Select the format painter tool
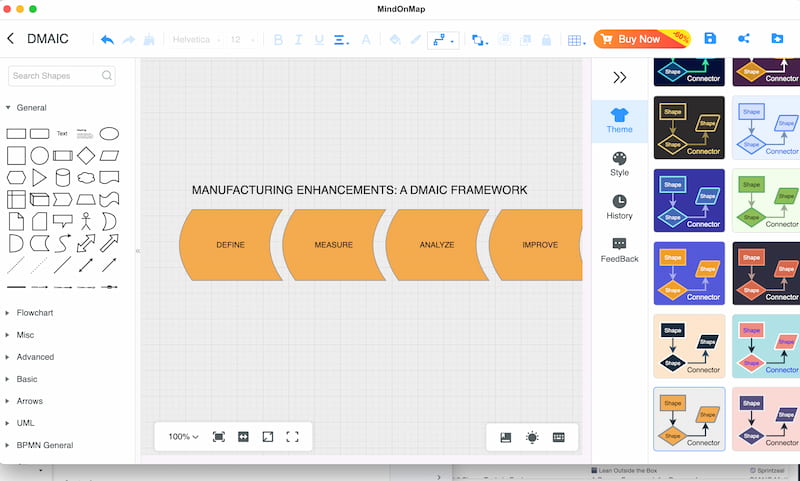The image size is (800, 481). tap(149, 40)
